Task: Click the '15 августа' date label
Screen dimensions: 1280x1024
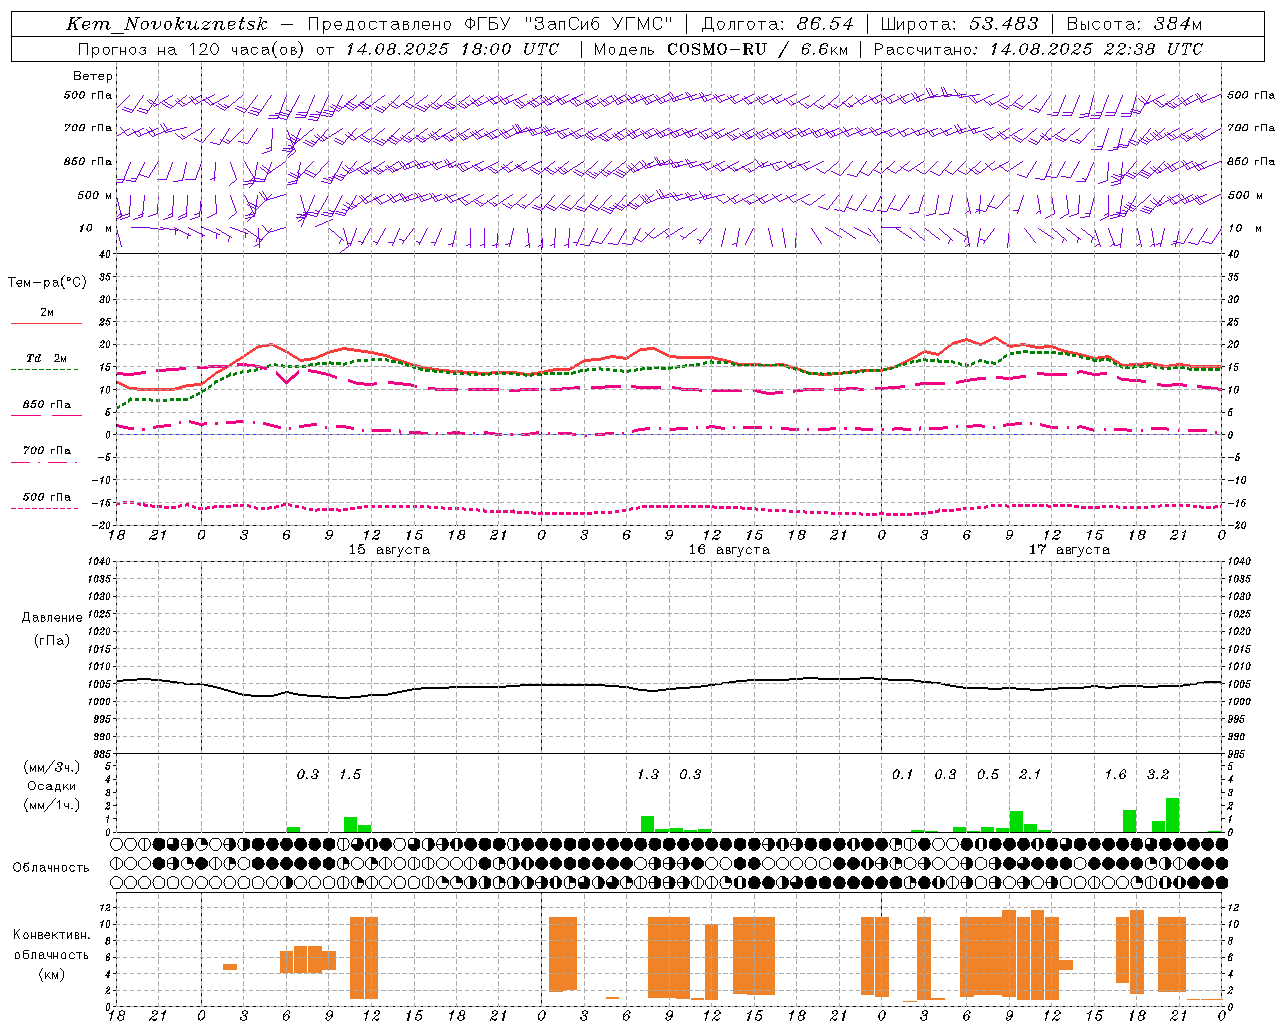Action: click(389, 550)
